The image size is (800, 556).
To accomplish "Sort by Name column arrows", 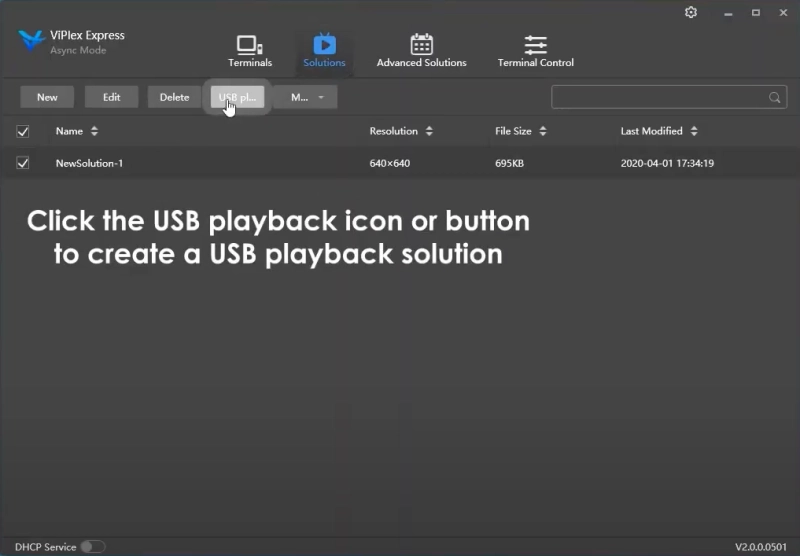I will pos(95,131).
